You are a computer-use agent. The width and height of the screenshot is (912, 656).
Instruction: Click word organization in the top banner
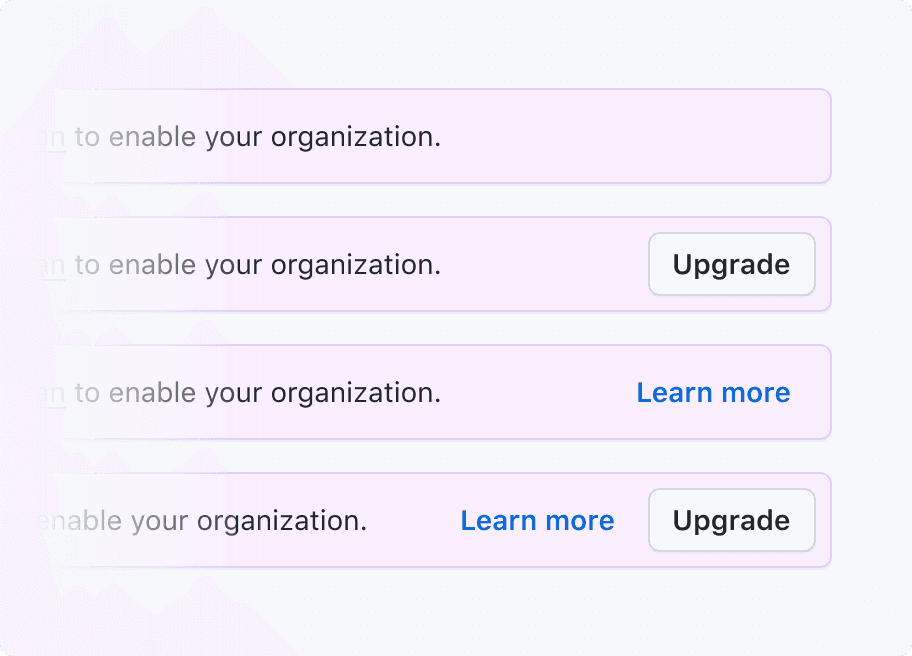tap(356, 138)
